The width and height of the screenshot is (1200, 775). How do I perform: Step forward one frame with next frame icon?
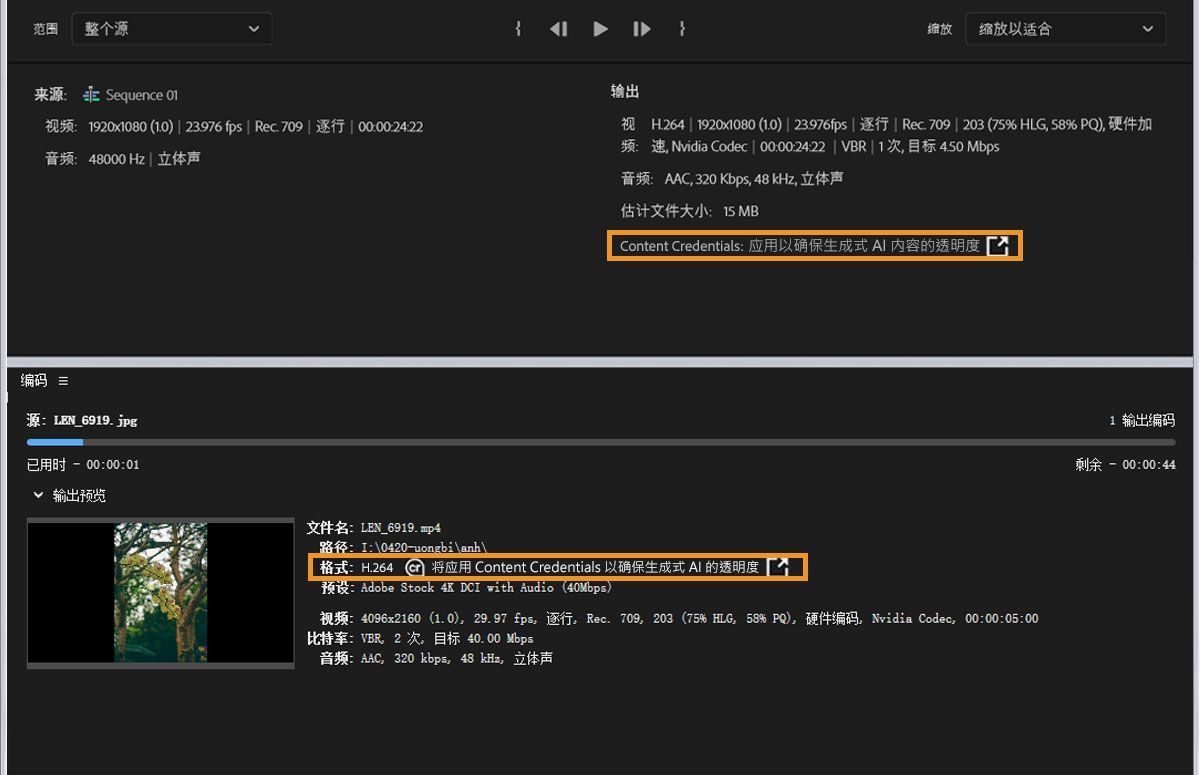[x=641, y=29]
